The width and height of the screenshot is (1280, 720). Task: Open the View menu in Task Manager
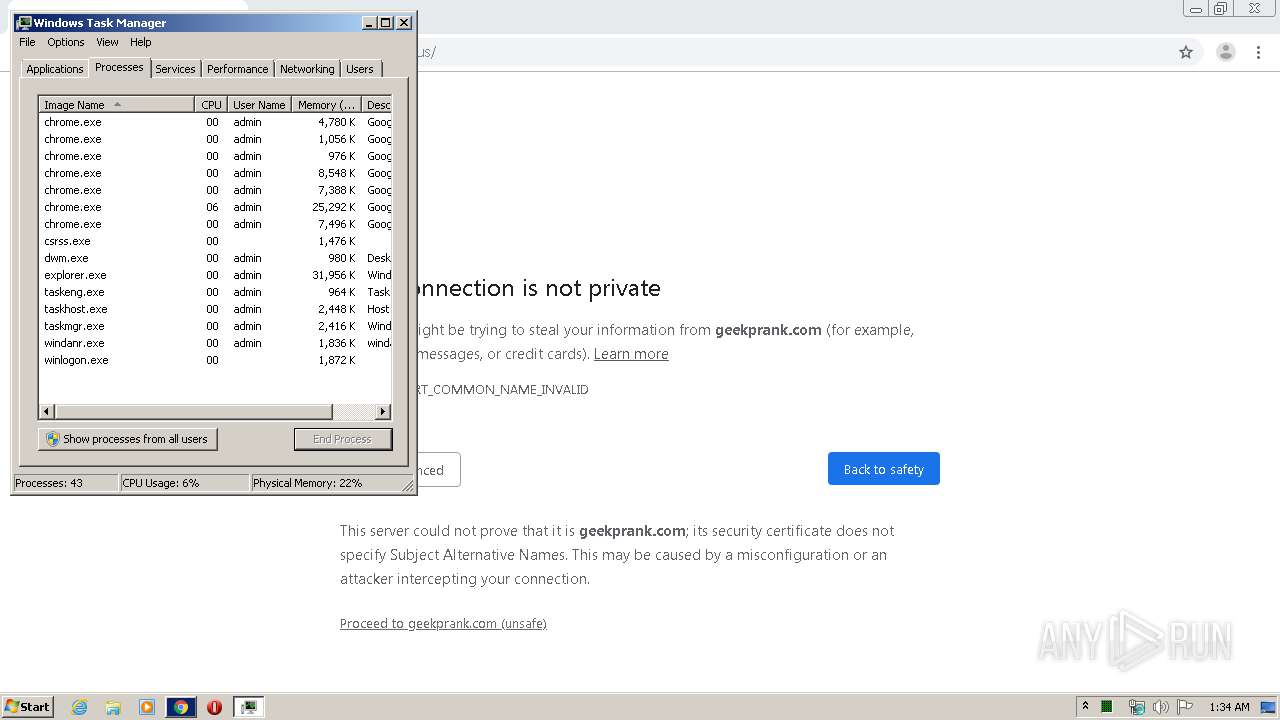(x=107, y=42)
